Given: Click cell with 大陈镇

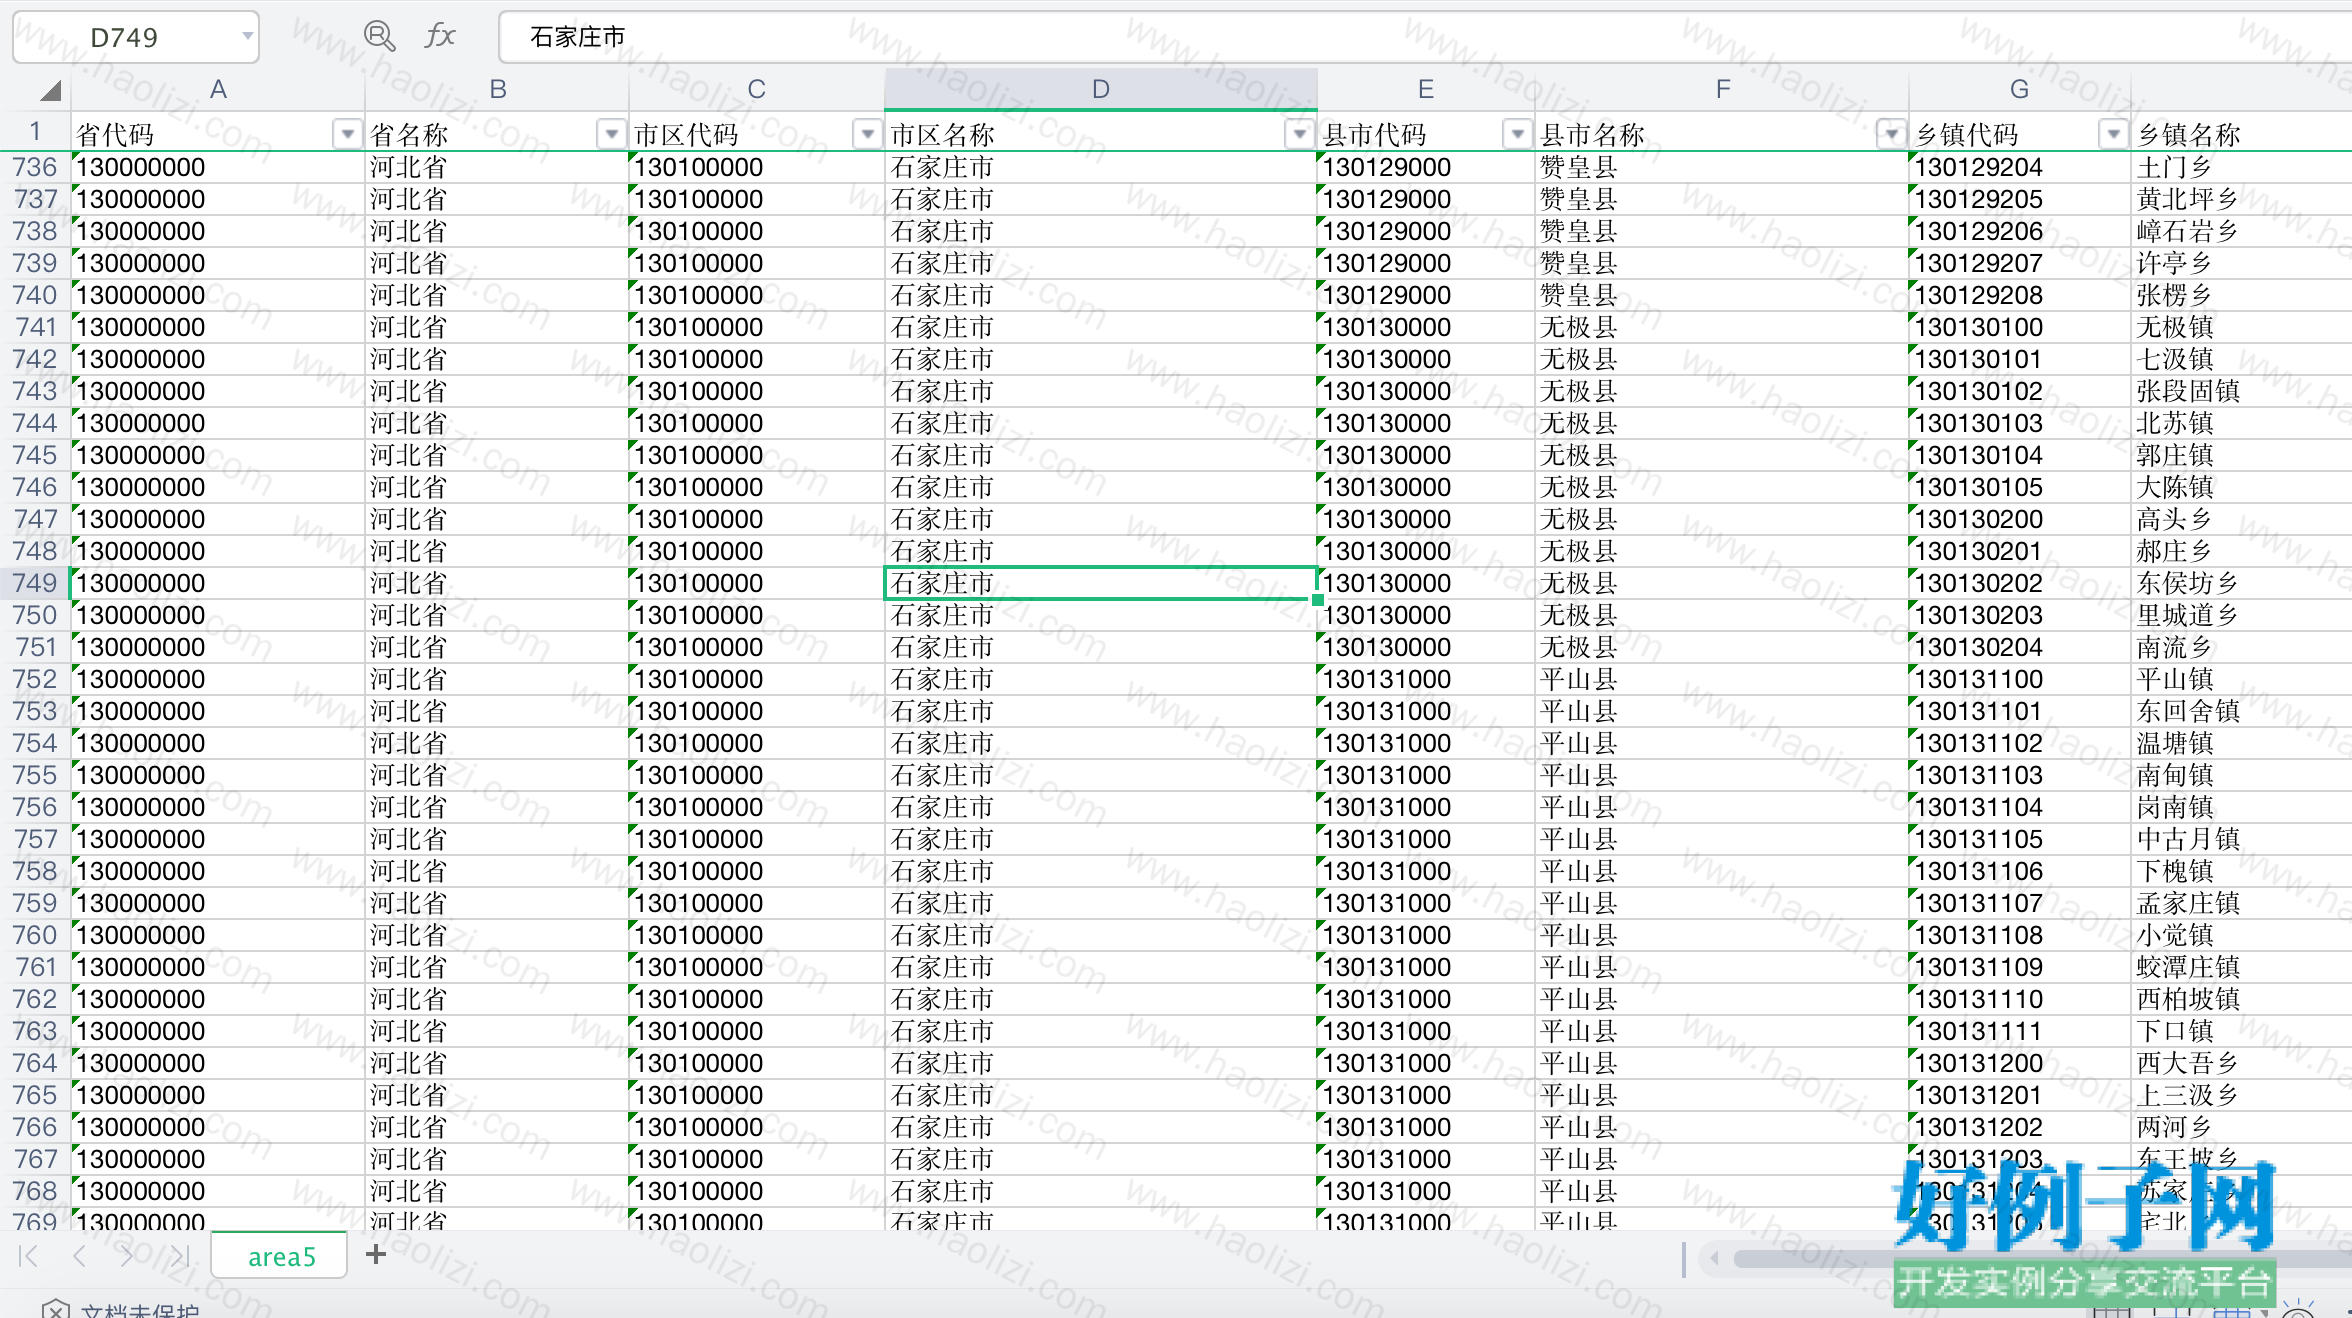Looking at the screenshot, I should tap(2241, 487).
